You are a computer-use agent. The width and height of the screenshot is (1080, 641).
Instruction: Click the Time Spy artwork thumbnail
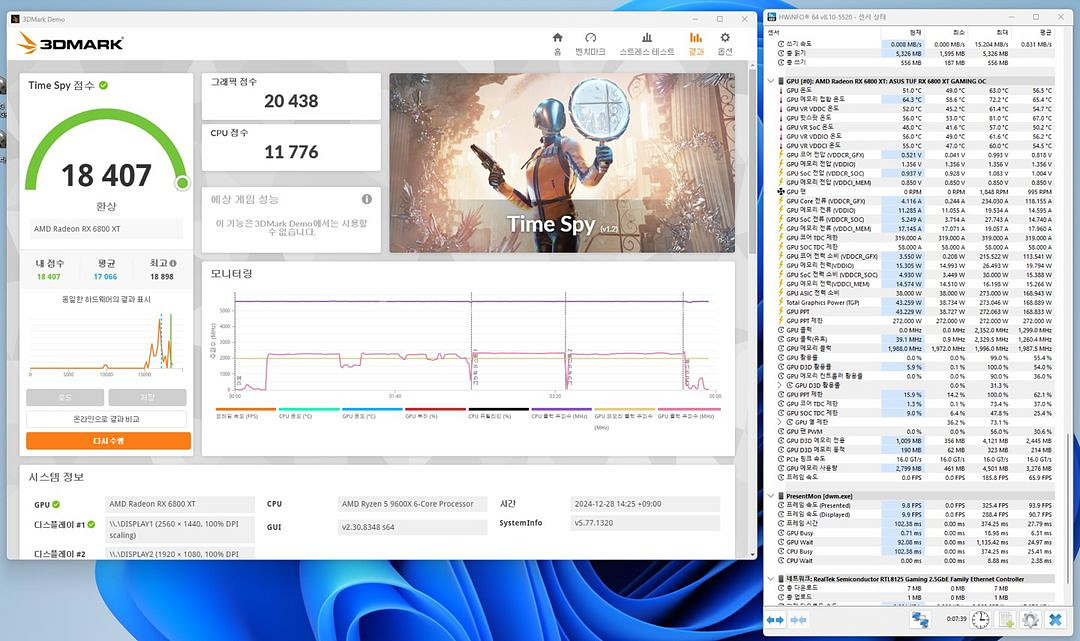tap(562, 162)
